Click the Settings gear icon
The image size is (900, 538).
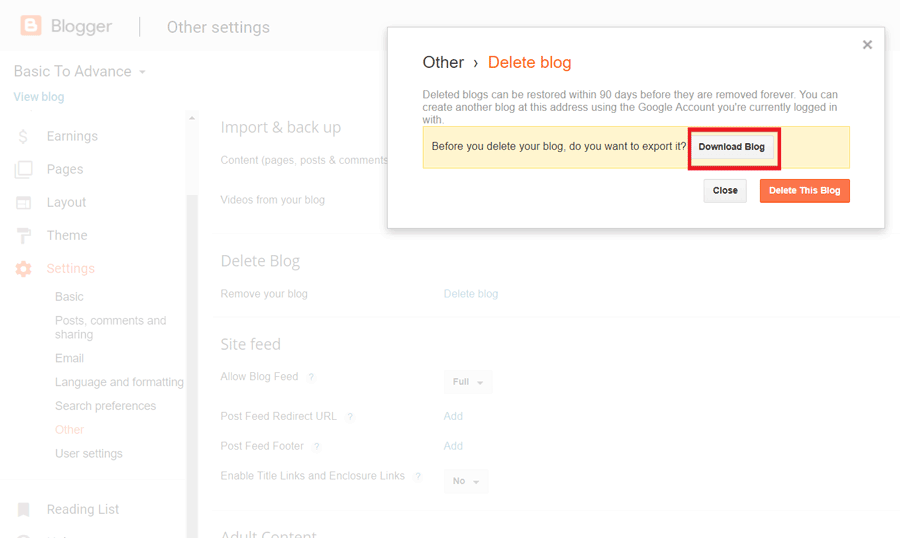[23, 269]
